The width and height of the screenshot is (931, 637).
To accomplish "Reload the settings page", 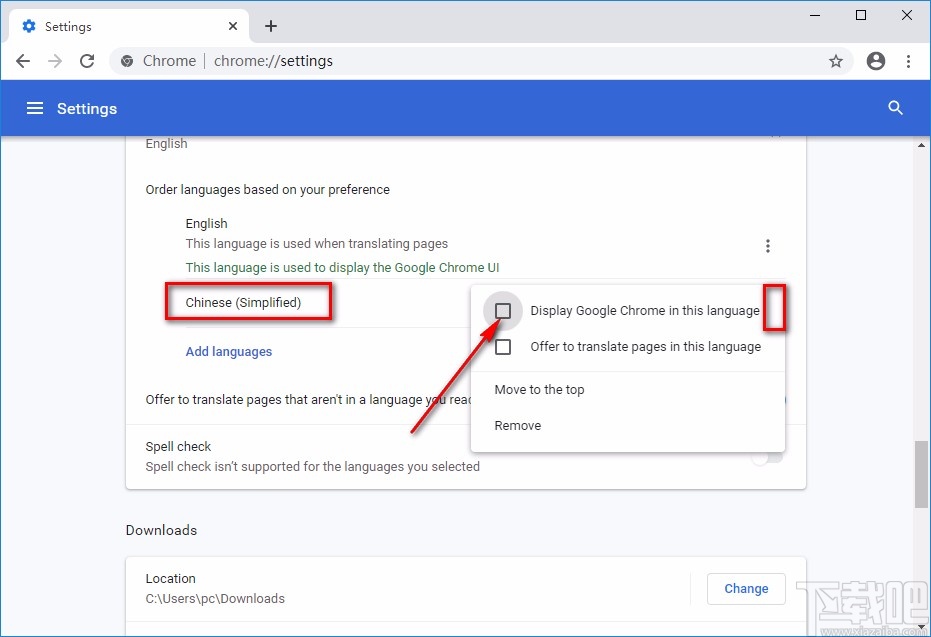I will click(x=87, y=61).
